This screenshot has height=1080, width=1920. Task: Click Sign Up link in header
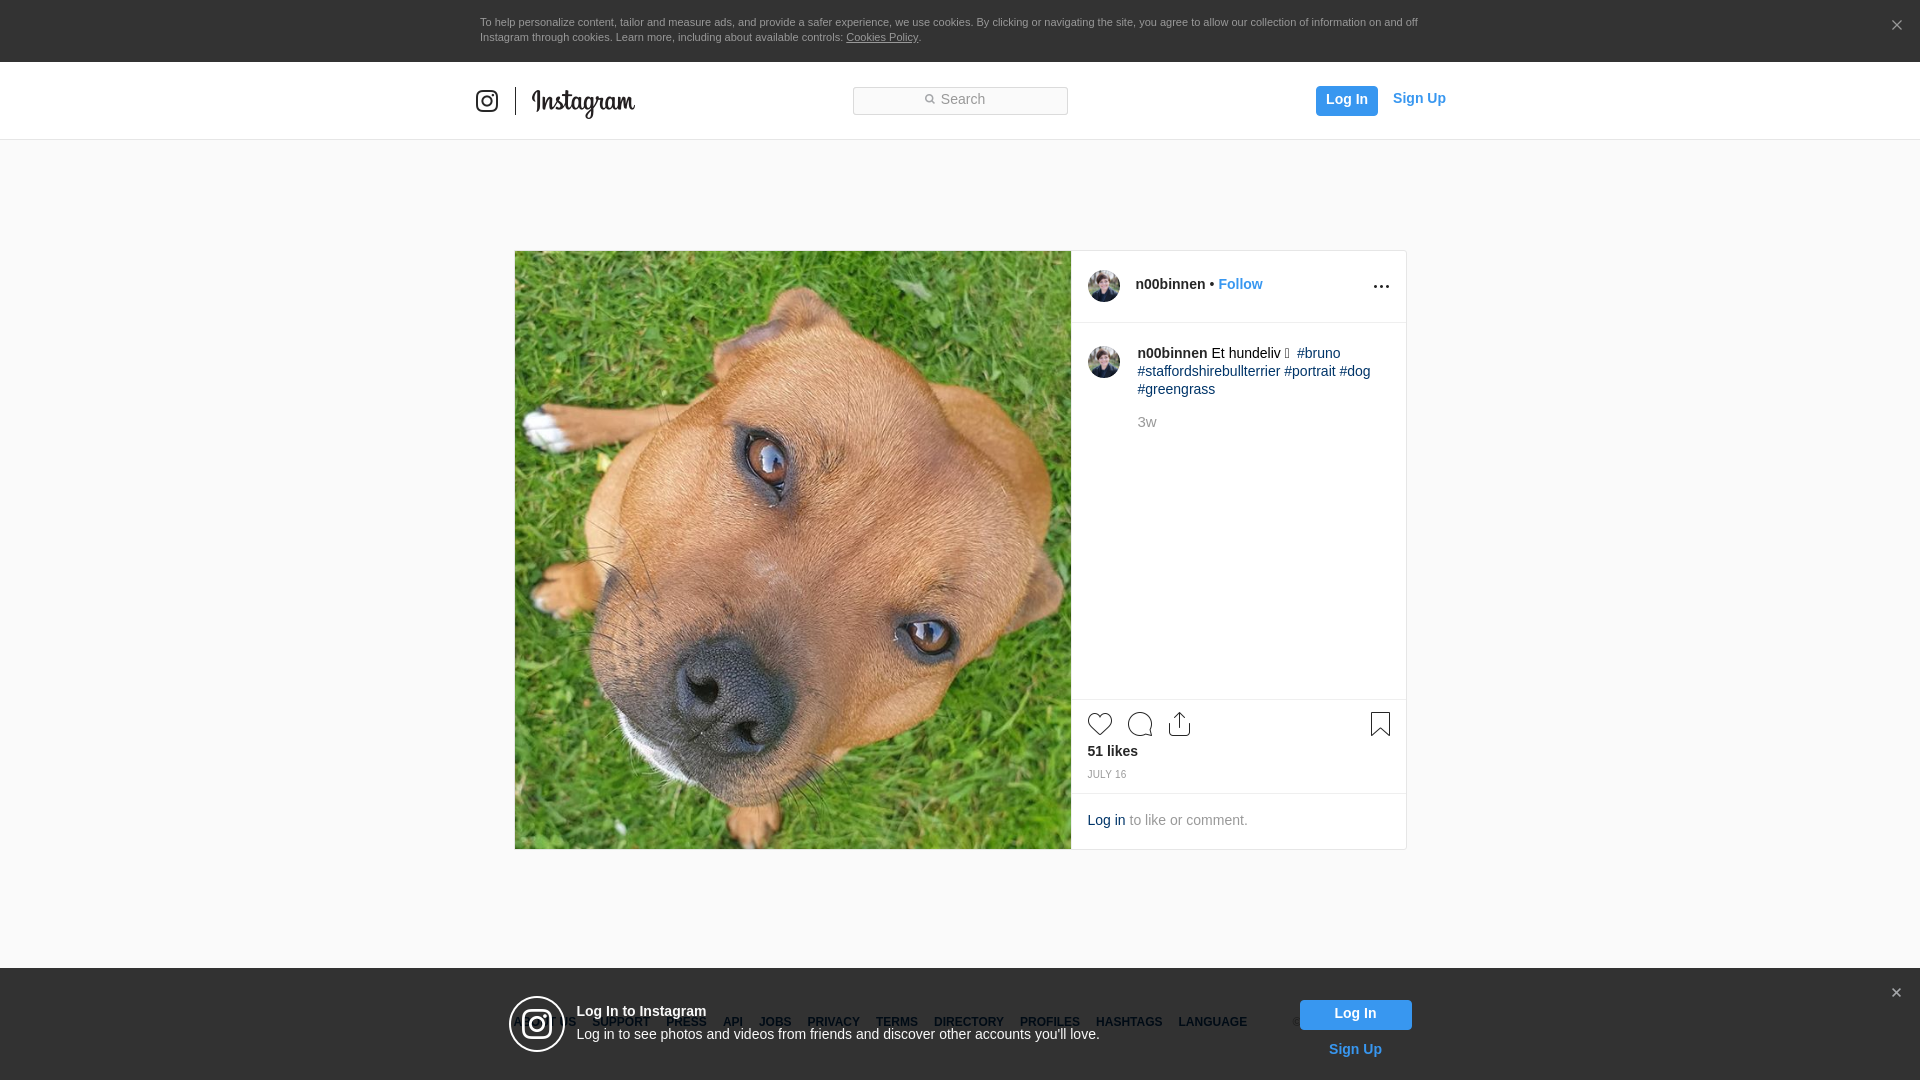point(1418,98)
